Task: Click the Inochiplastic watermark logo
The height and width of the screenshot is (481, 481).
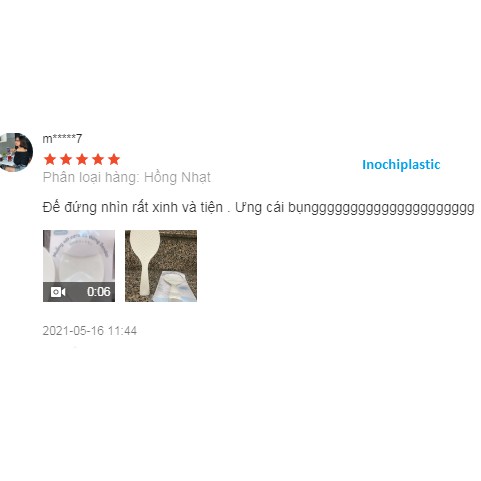Action: point(401,165)
